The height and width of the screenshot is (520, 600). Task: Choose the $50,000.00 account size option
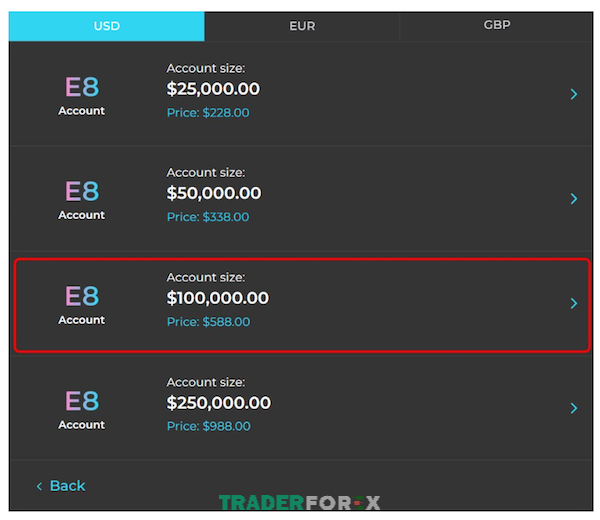point(214,193)
